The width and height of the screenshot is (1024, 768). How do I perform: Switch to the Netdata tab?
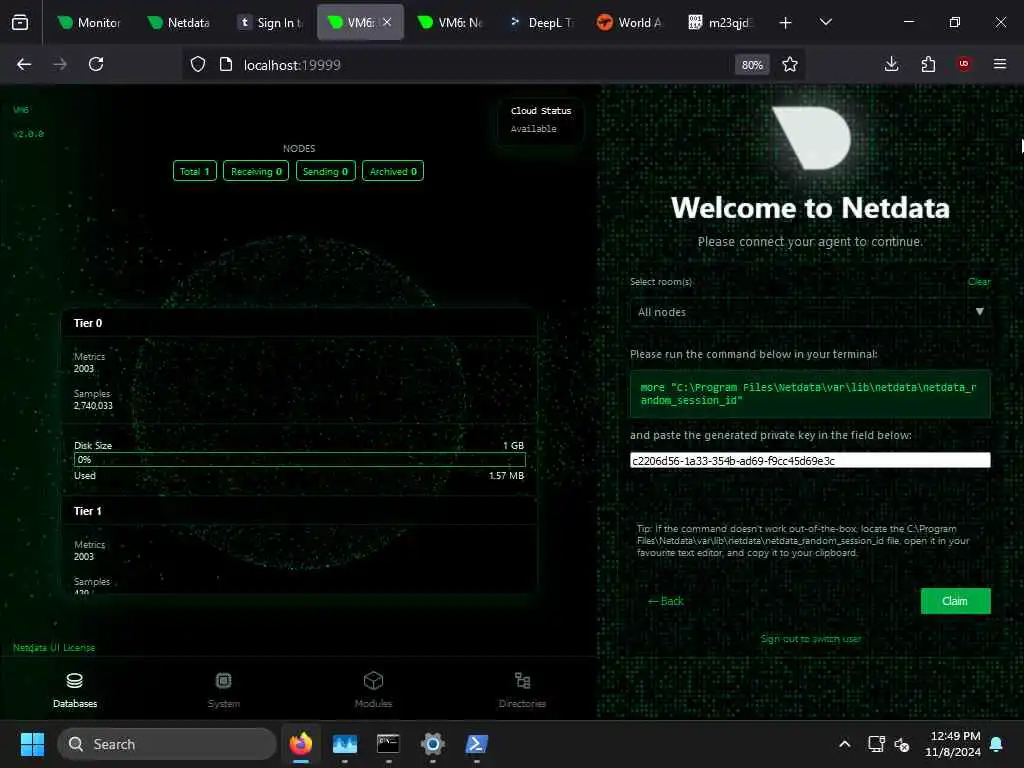pos(178,23)
